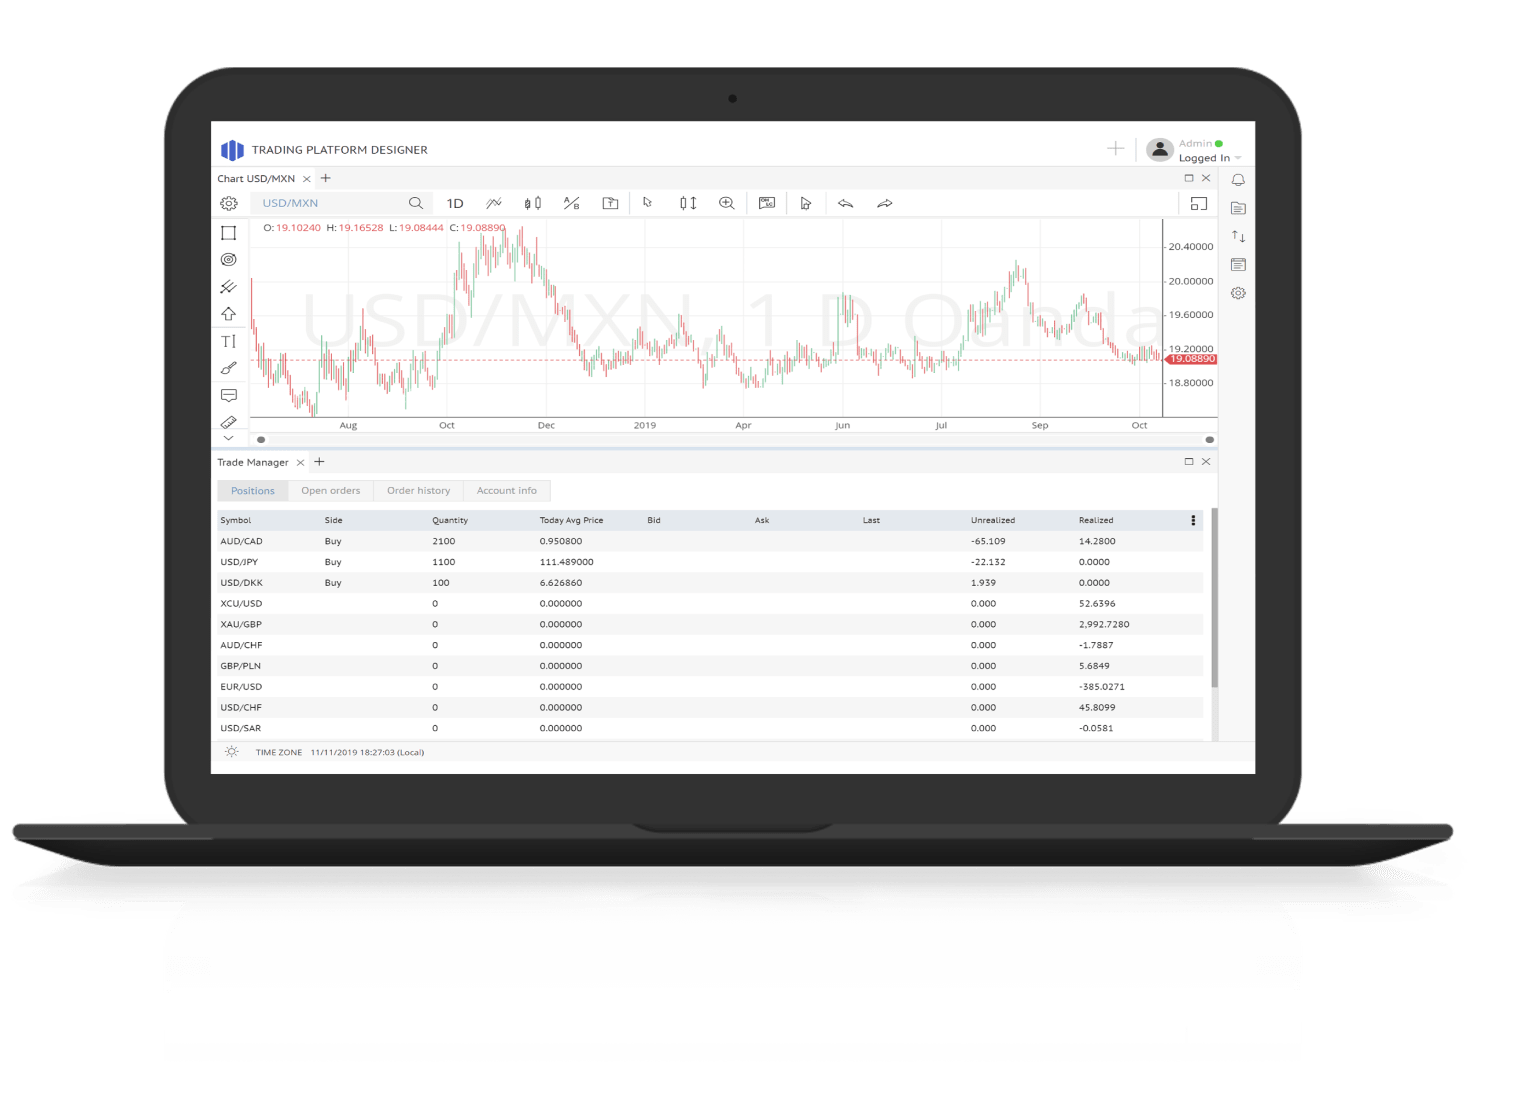This screenshot has width=1534, height=1094.
Task: Switch to the Open orders tab
Action: click(x=331, y=491)
